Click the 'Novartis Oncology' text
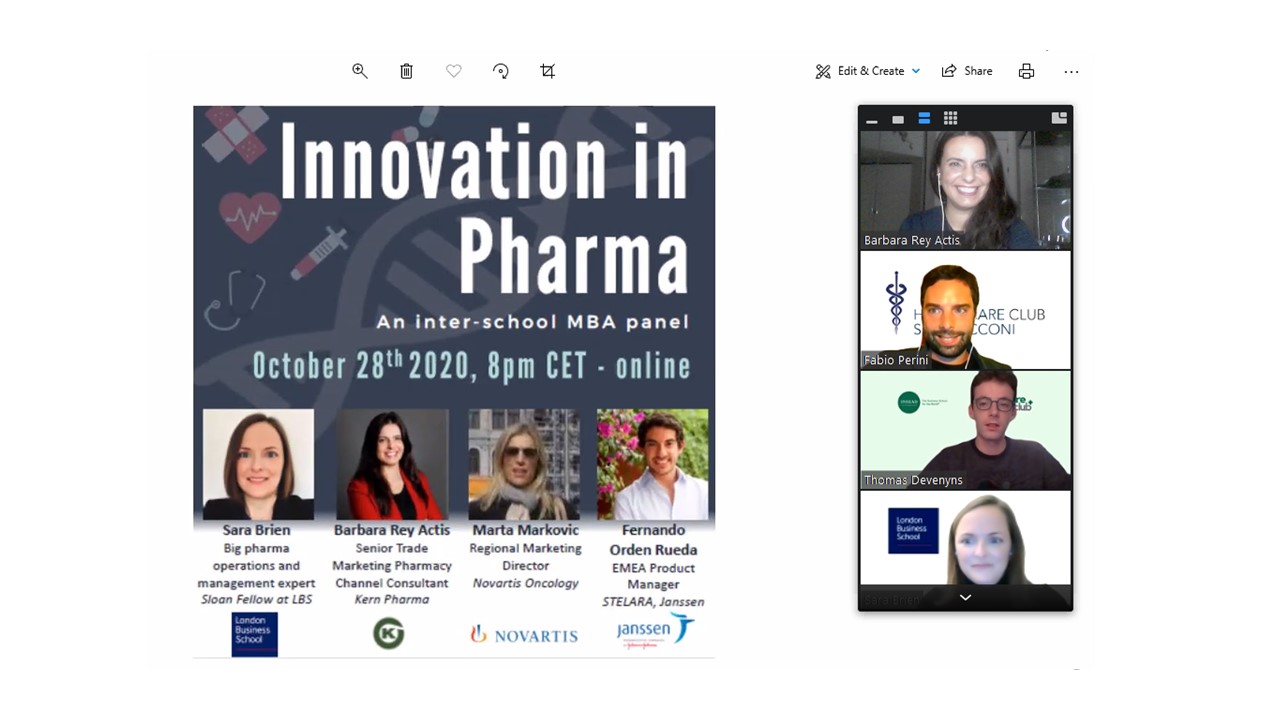Image resolution: width=1280 pixels, height=720 pixels. [x=525, y=583]
